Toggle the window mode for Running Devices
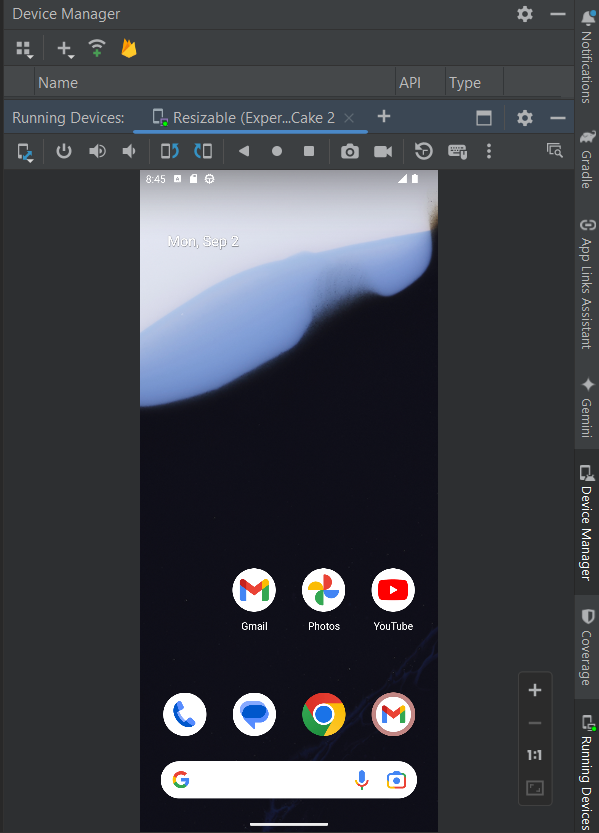Image resolution: width=599 pixels, height=833 pixels. (484, 117)
